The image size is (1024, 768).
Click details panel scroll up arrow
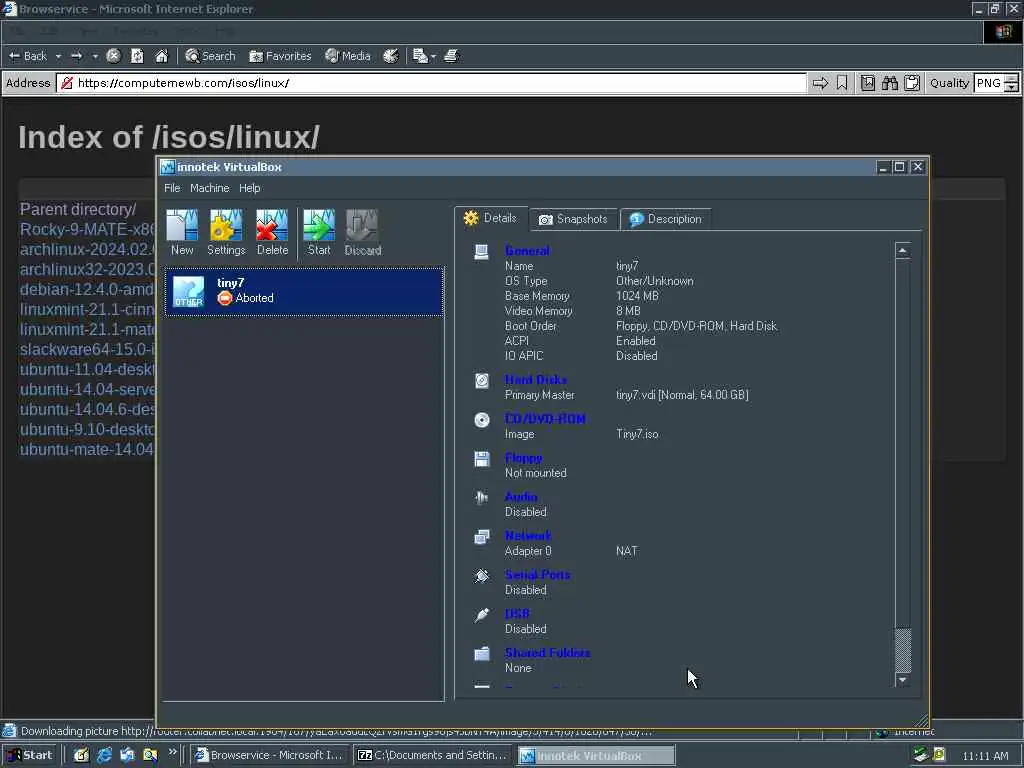(903, 251)
